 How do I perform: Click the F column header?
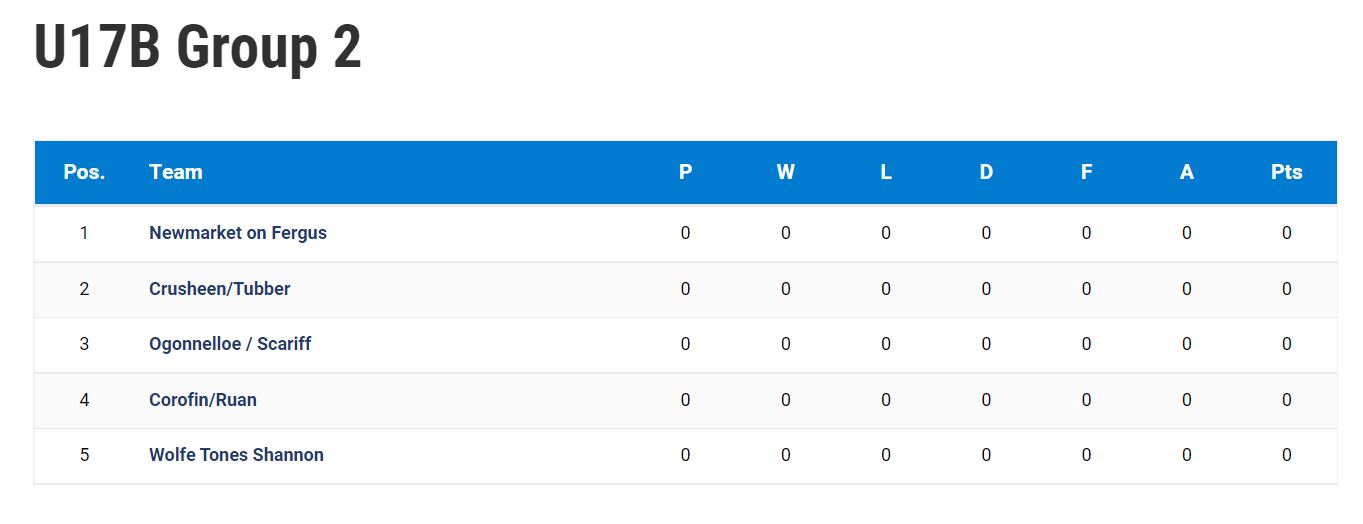click(x=1086, y=172)
